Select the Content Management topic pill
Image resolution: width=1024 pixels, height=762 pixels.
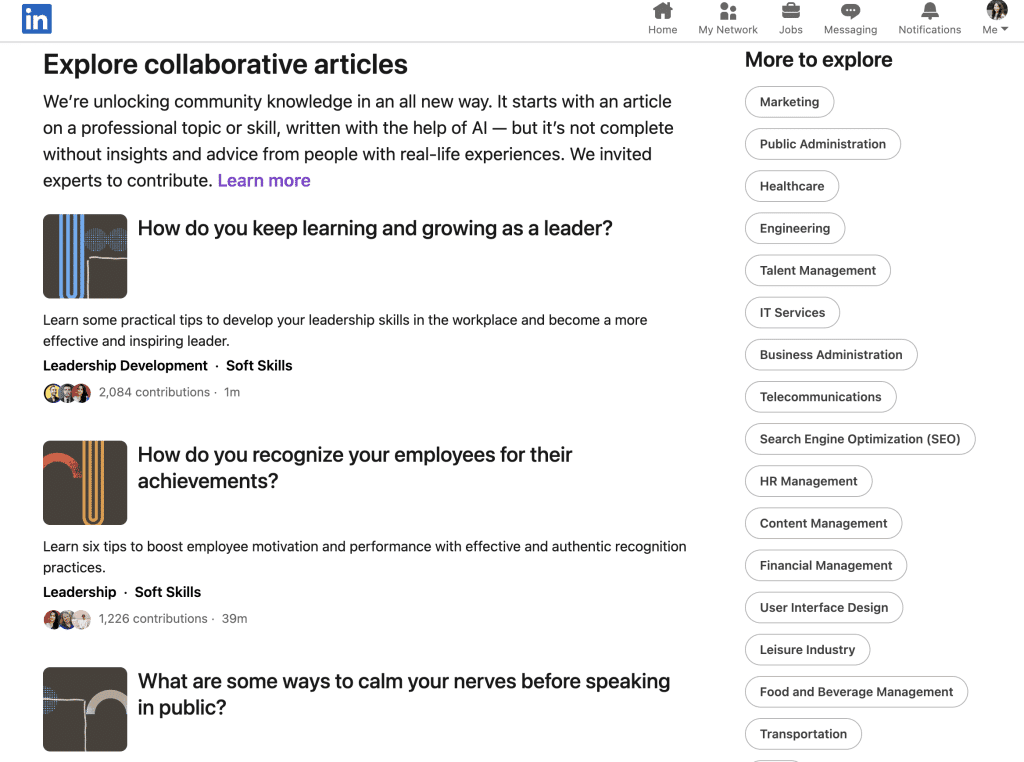pos(824,523)
